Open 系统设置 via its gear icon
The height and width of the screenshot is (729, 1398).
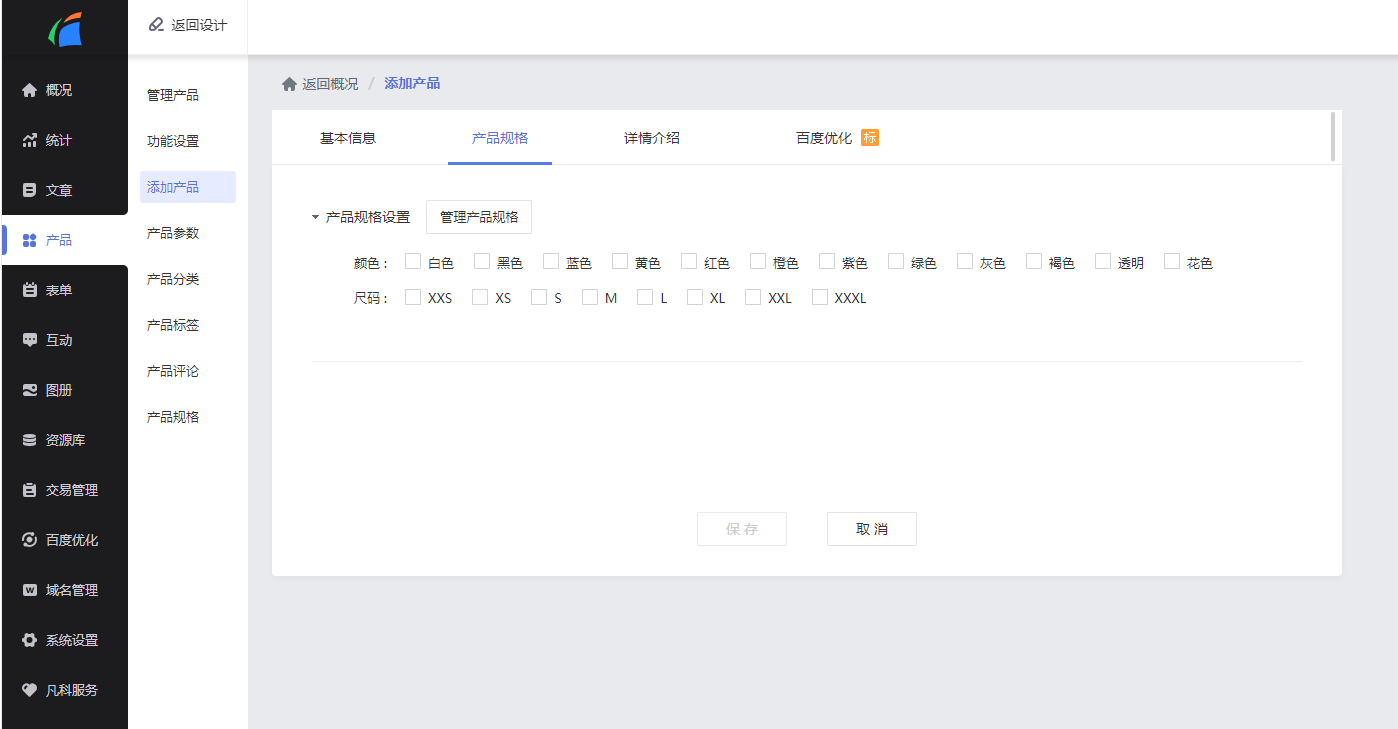pos(29,640)
